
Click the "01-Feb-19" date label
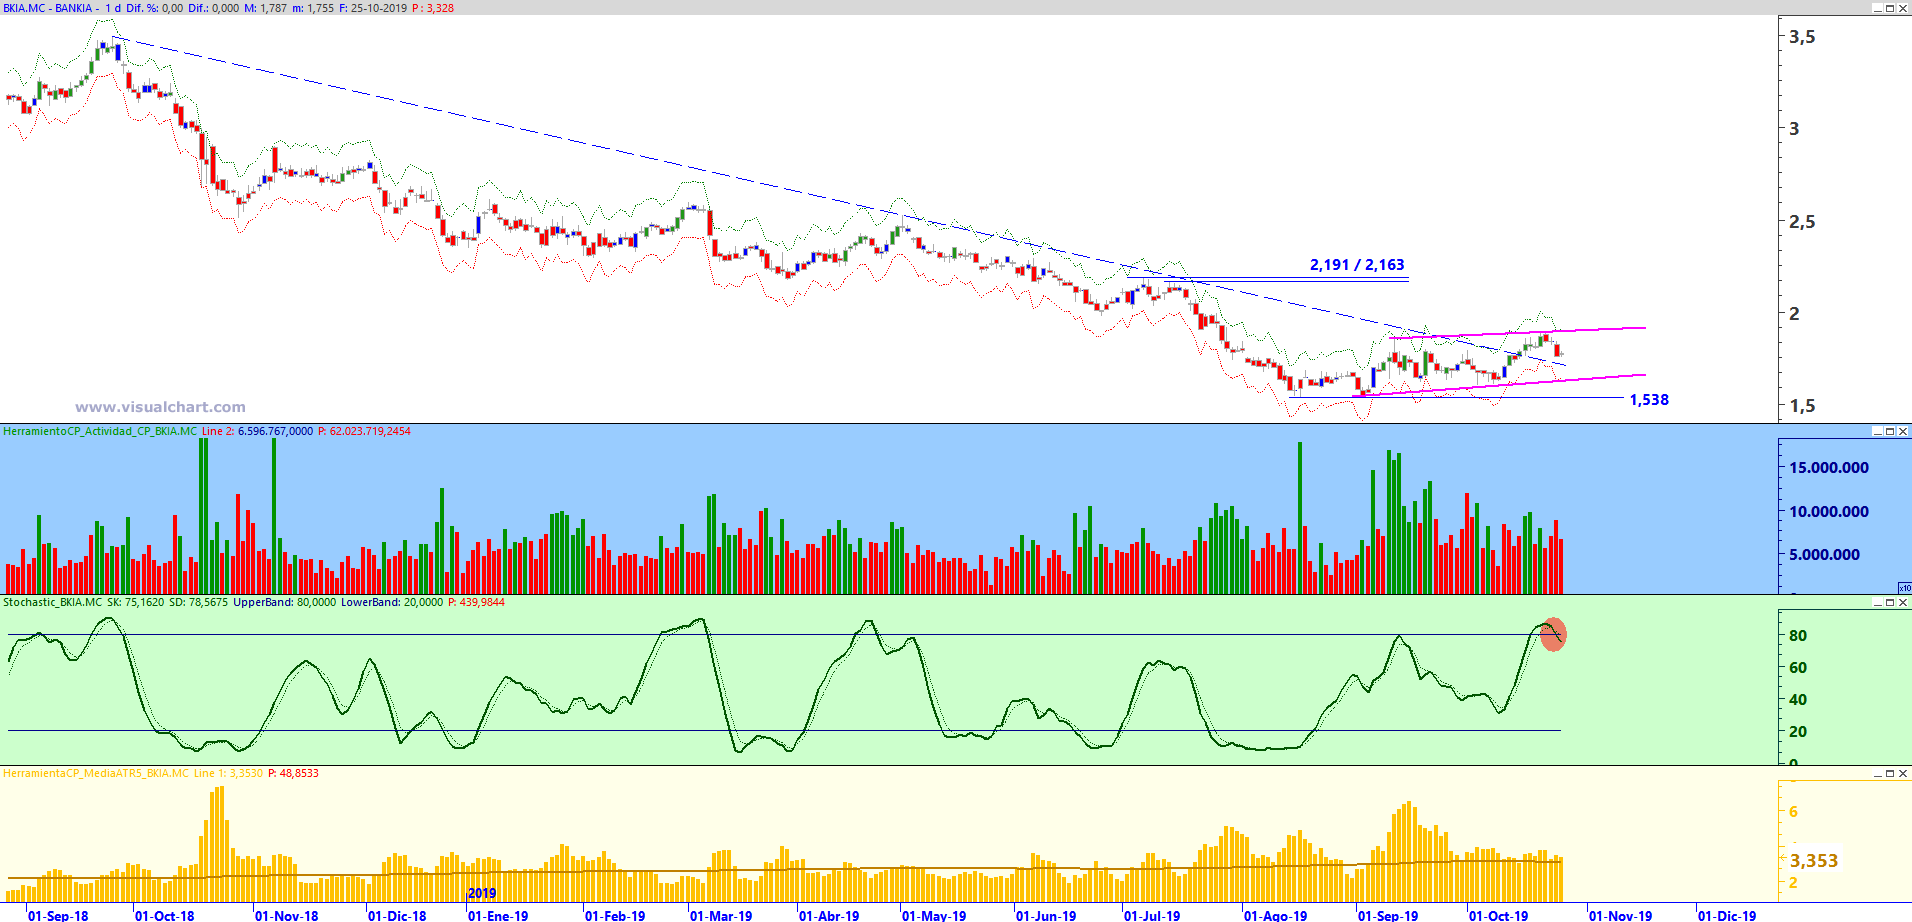[x=615, y=915]
